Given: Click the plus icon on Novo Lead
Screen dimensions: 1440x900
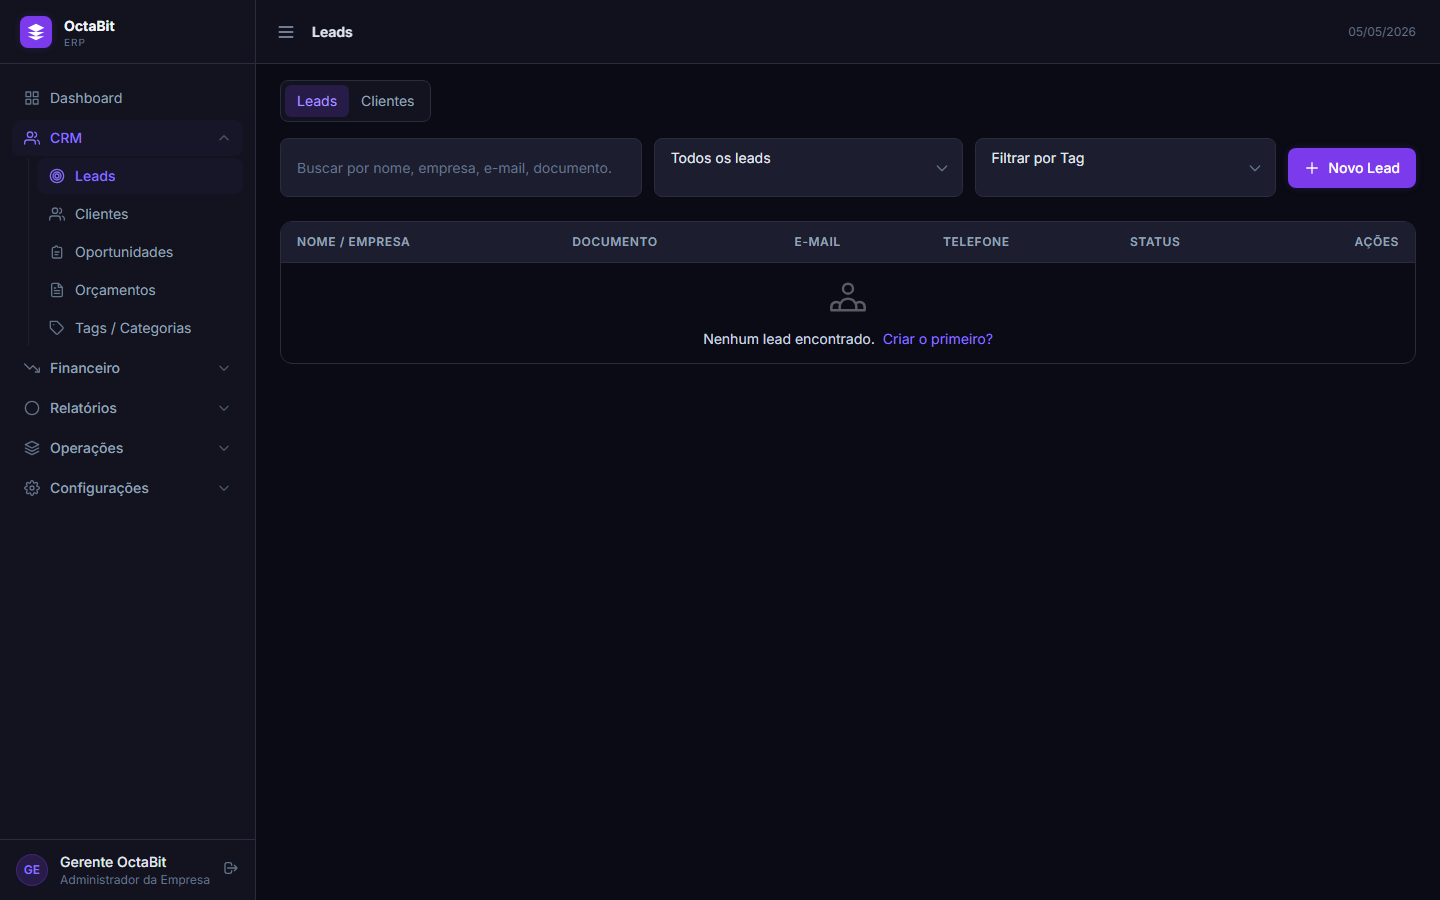Looking at the screenshot, I should tap(1312, 168).
